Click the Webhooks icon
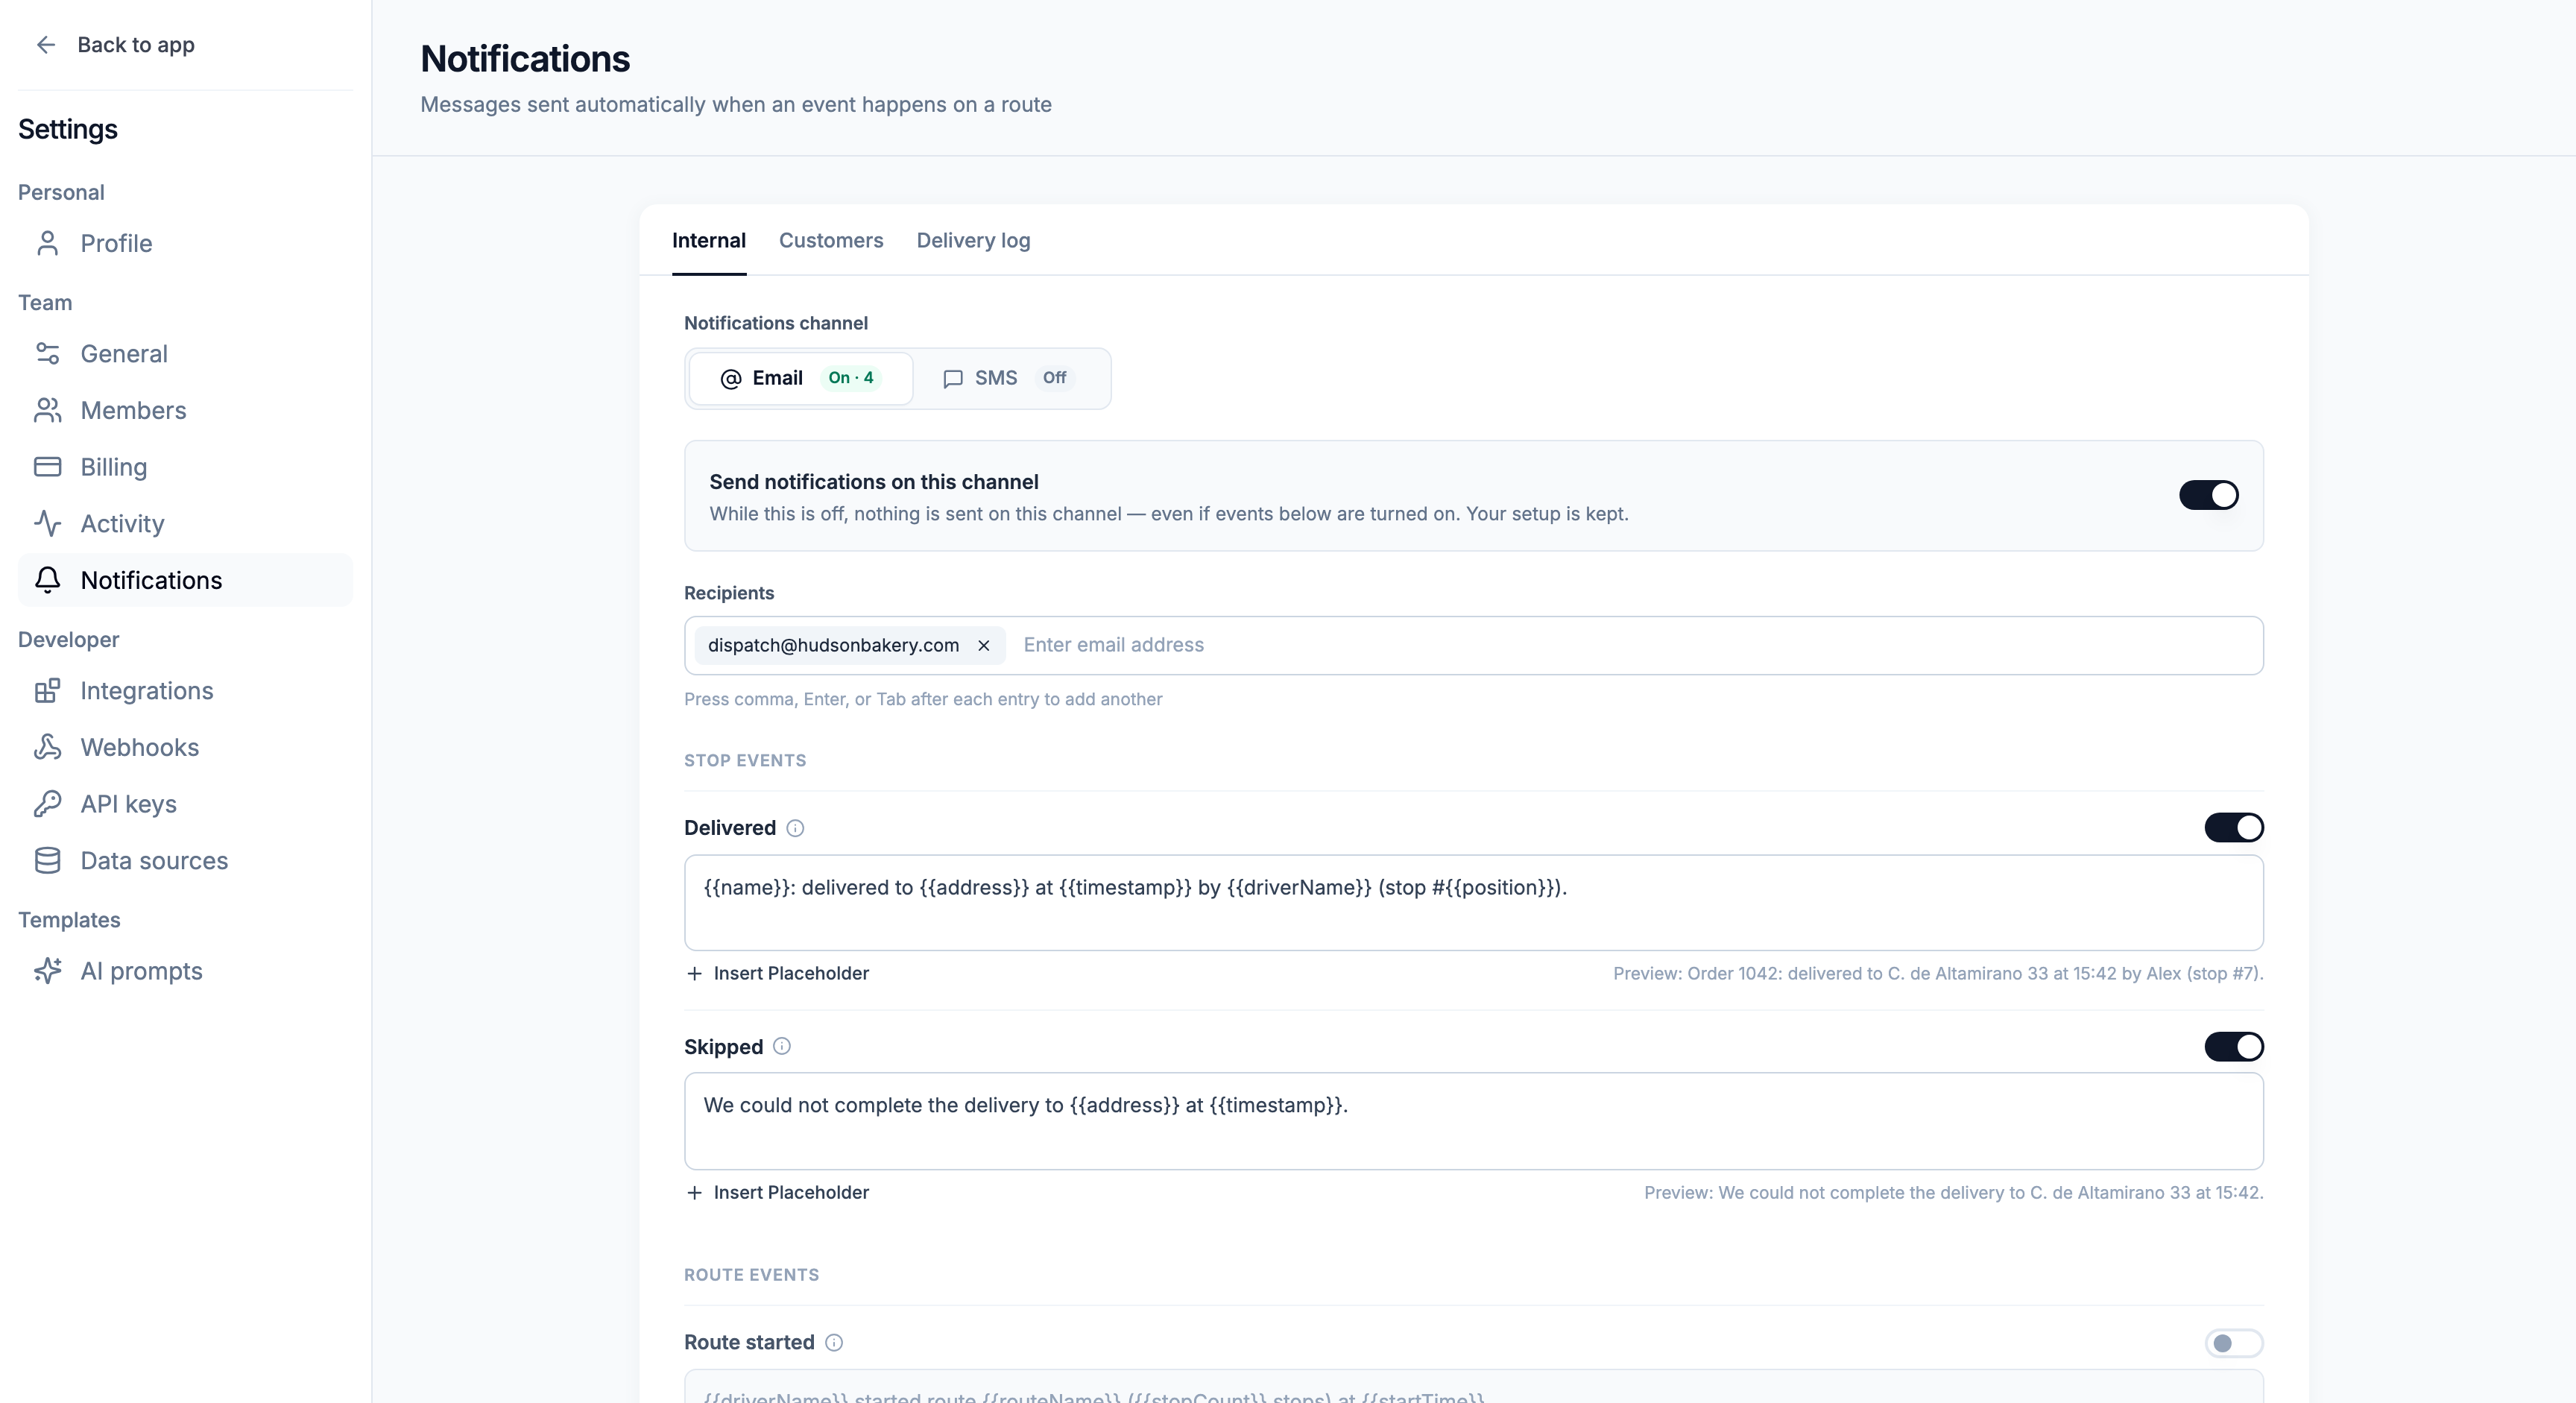Viewport: 2576px width, 1403px height. (x=47, y=747)
